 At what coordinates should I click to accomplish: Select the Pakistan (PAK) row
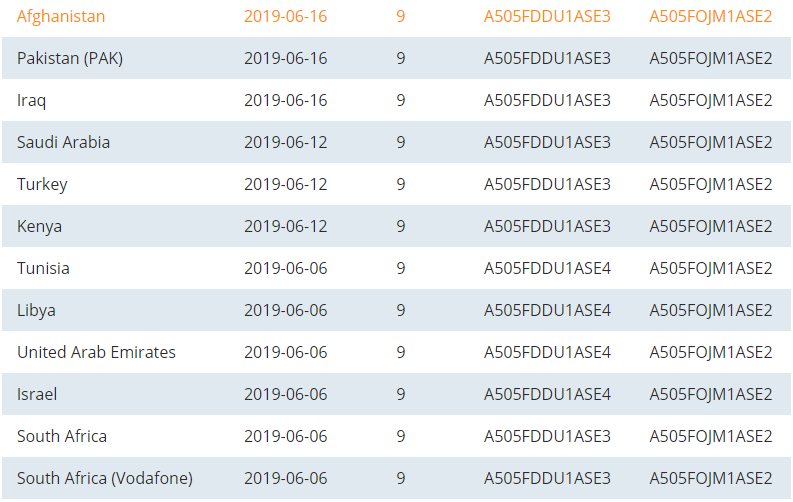396,58
